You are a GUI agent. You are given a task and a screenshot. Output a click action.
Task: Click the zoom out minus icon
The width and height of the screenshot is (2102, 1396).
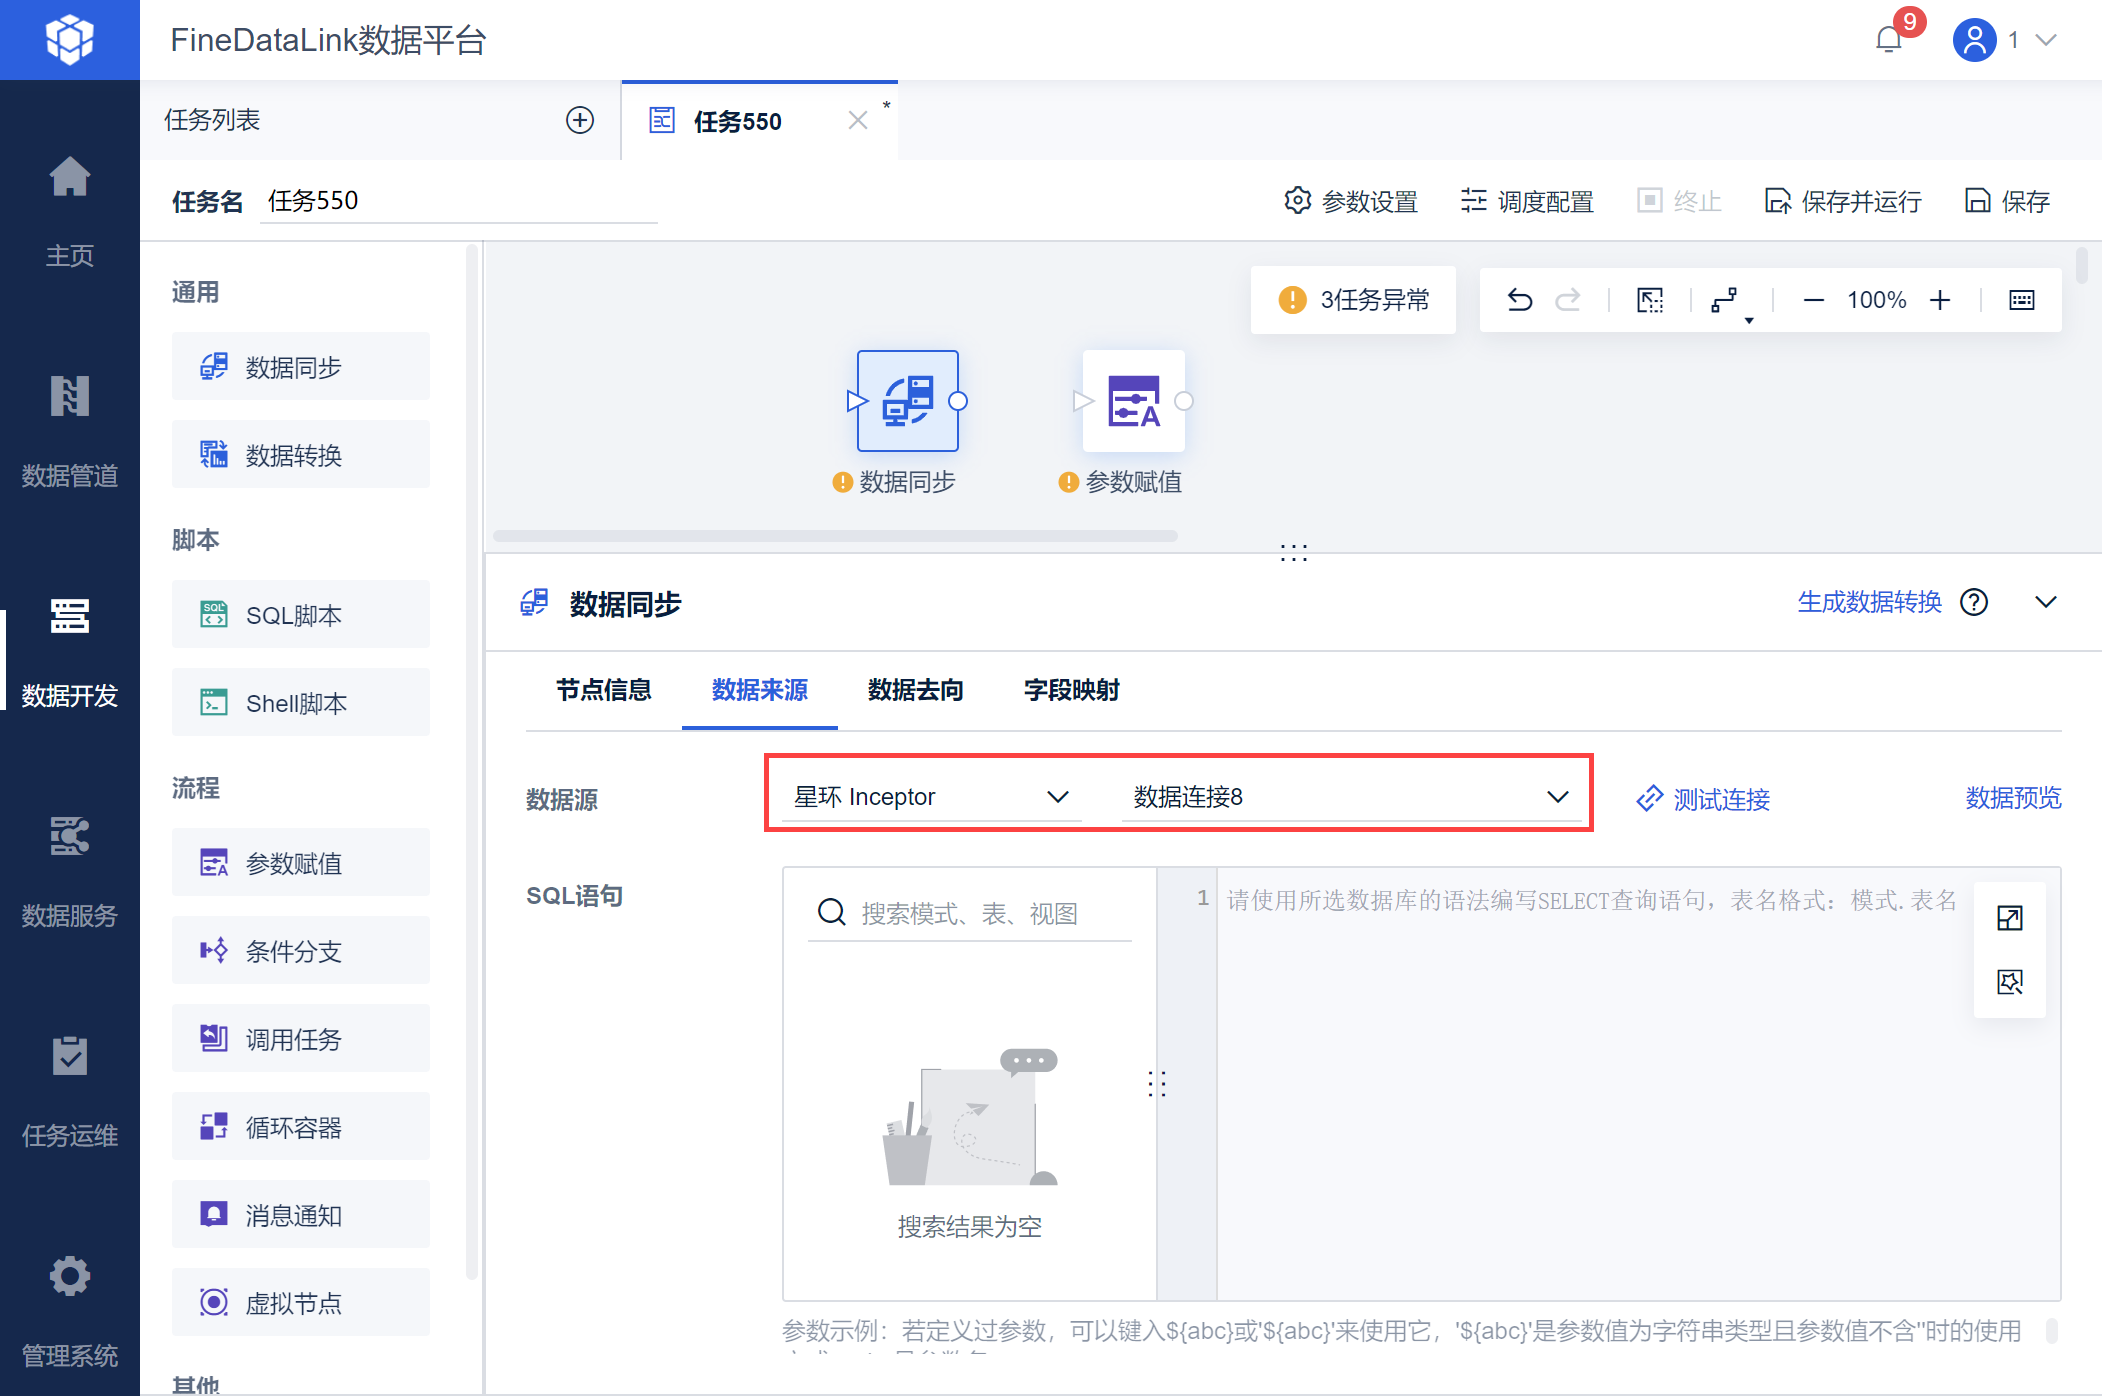[1813, 300]
